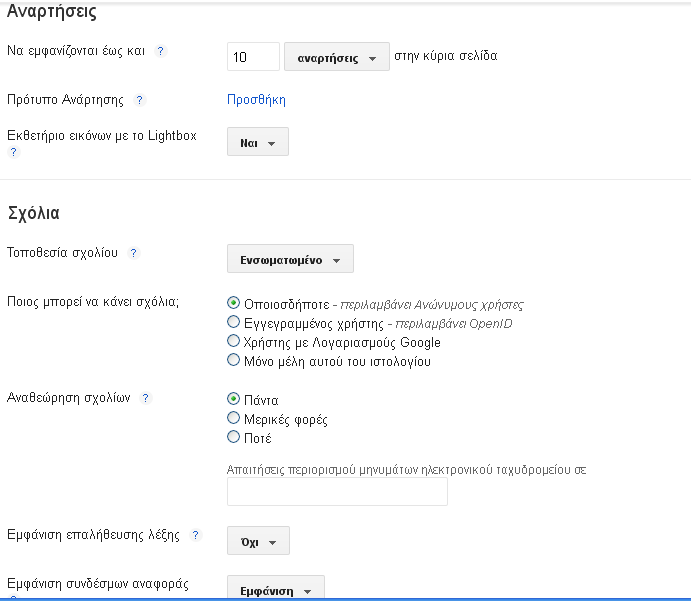Open the Εμφάνιση backlinks dropdown
The width and height of the screenshot is (691, 601).
click(276, 587)
